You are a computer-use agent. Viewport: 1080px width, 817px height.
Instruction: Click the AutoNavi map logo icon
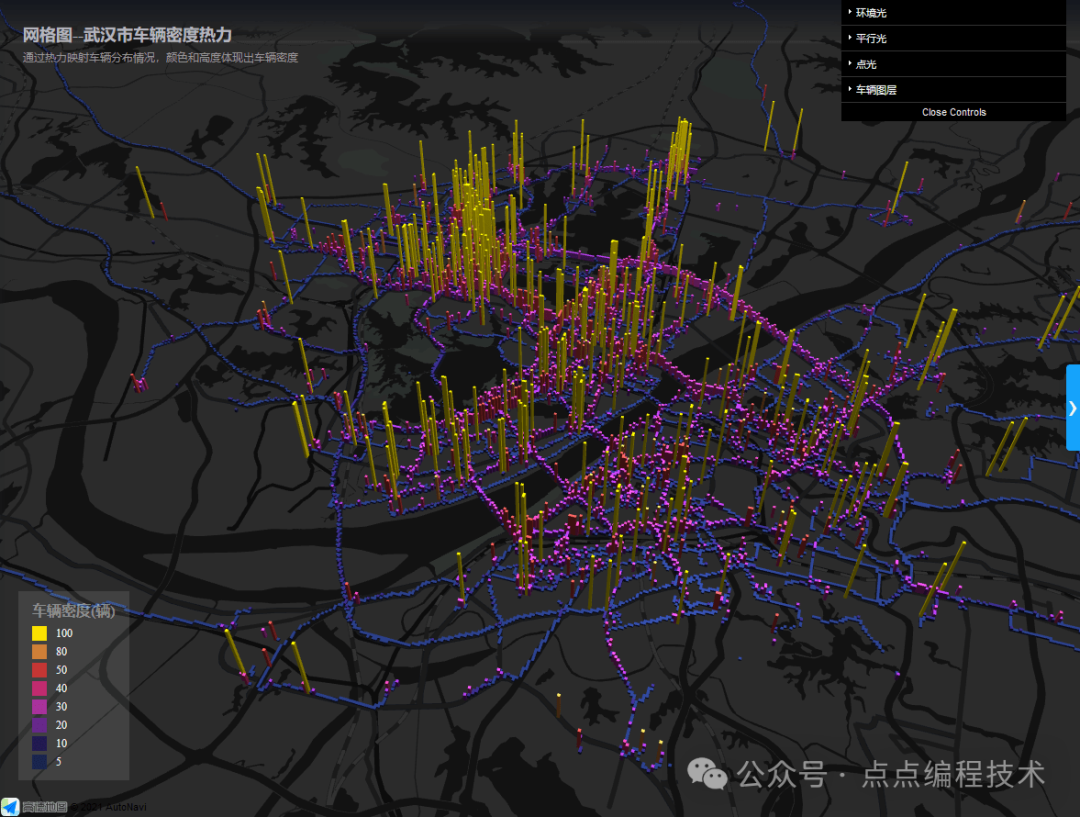(x=10, y=807)
